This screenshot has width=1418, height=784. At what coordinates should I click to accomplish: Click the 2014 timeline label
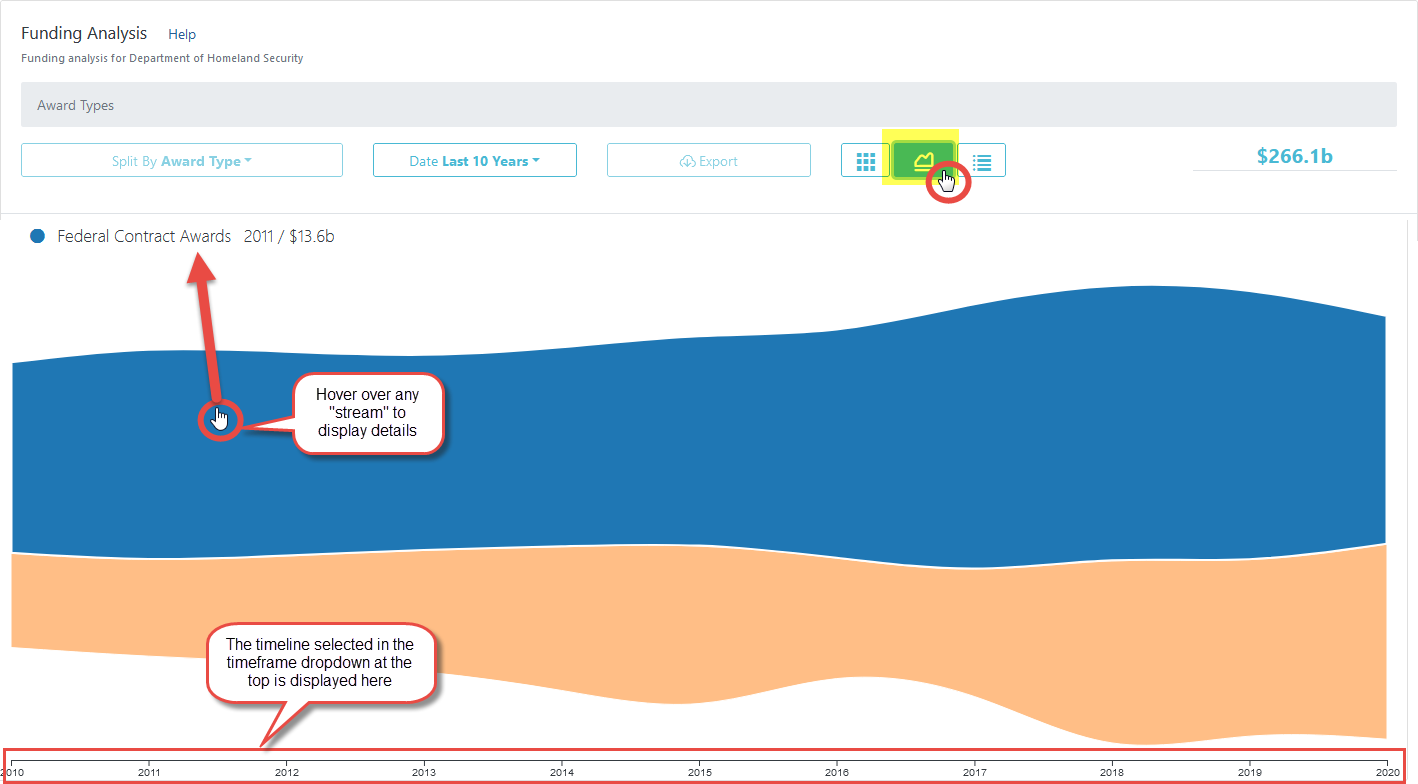(x=562, y=772)
